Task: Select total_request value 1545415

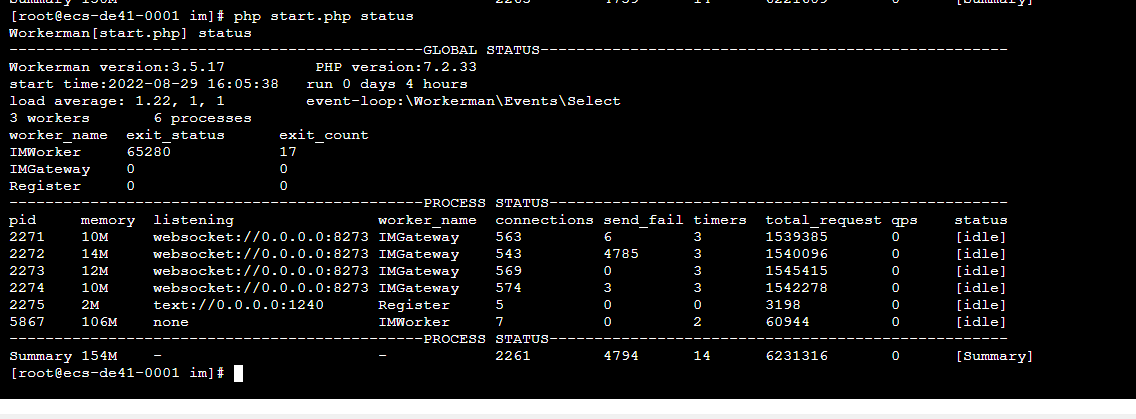Action: pos(797,271)
